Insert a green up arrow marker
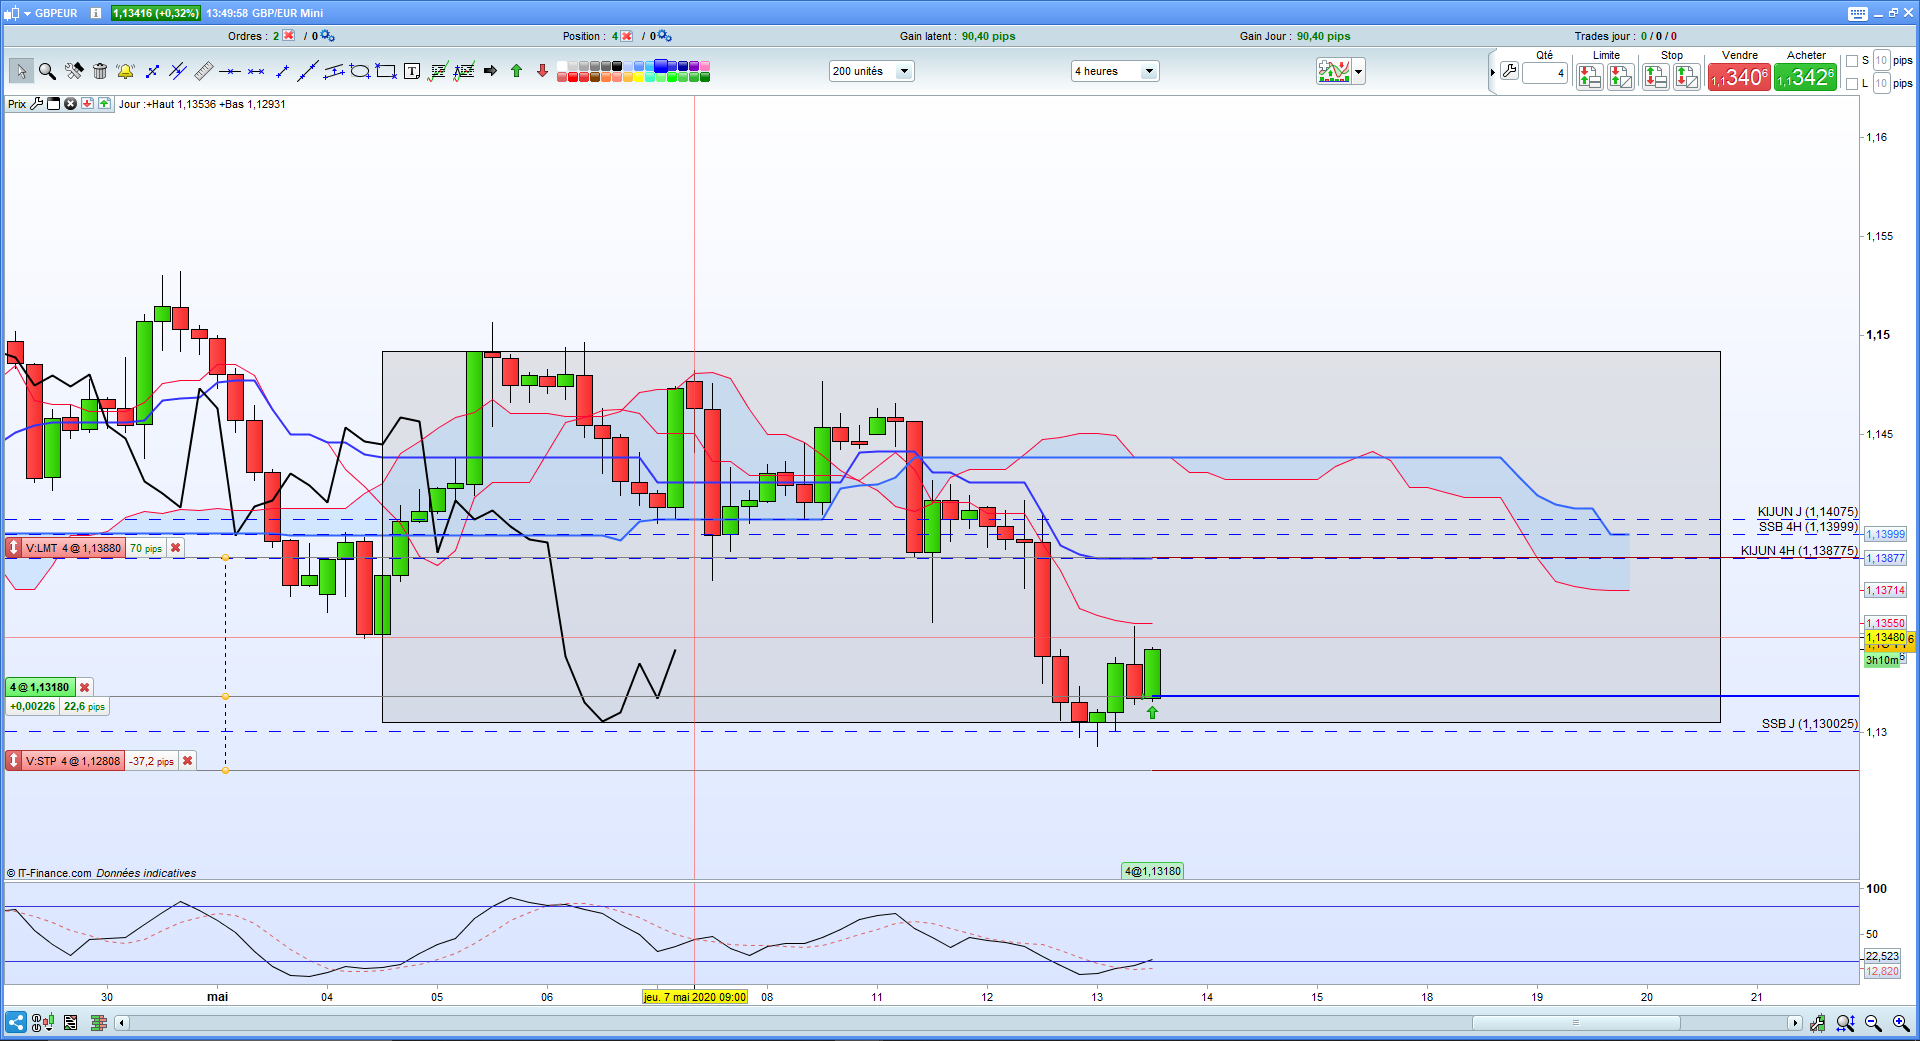 tap(516, 71)
